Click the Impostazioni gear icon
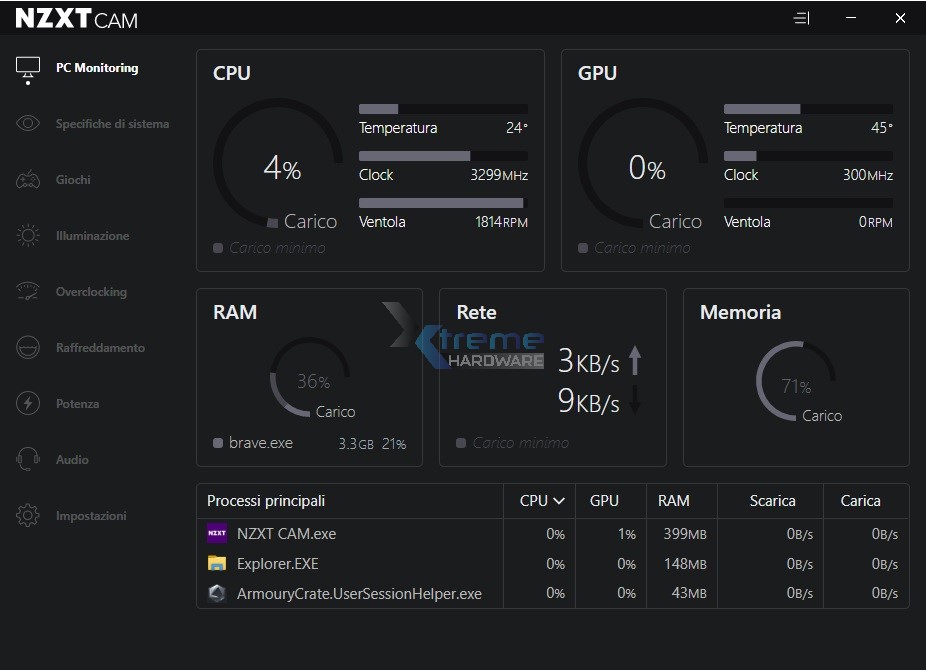 28,516
